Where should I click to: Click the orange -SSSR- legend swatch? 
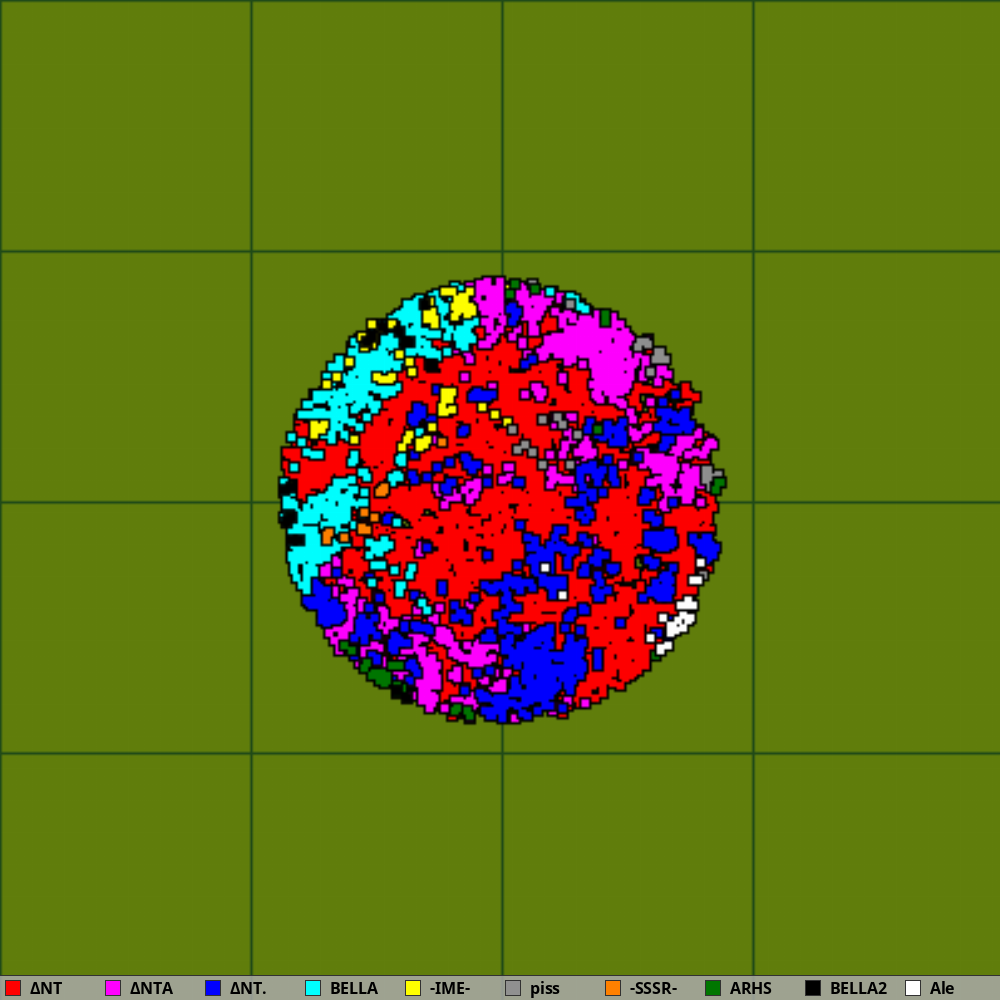point(613,988)
